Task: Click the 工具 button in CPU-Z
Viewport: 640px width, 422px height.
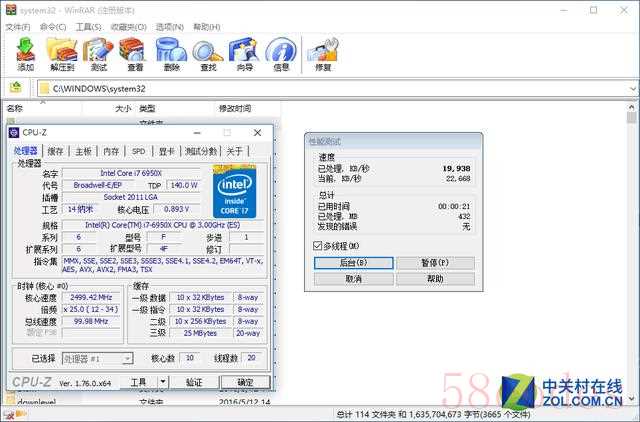Action: (138, 382)
